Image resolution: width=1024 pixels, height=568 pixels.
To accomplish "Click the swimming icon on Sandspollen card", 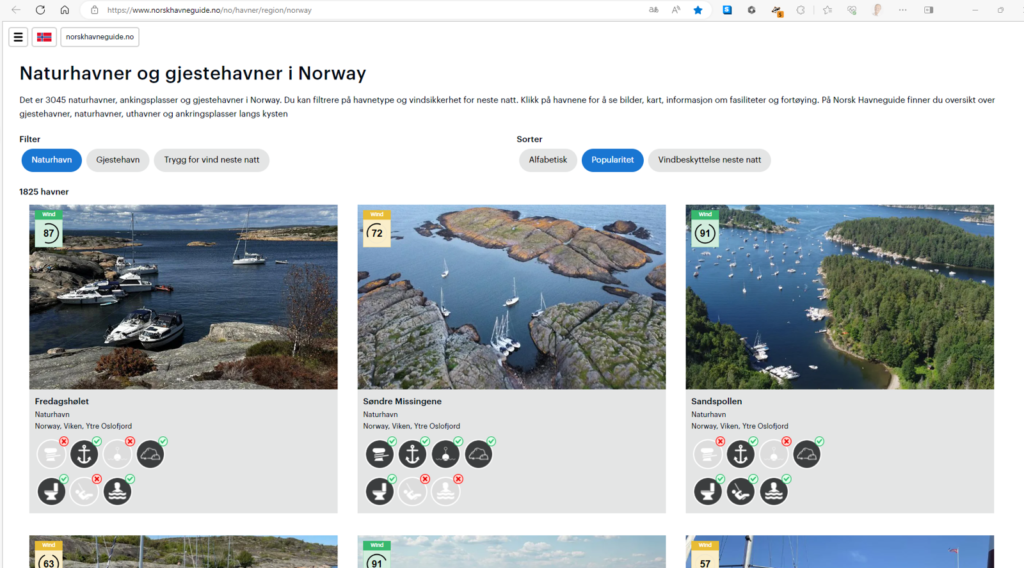I will pyautogui.click(x=773, y=491).
